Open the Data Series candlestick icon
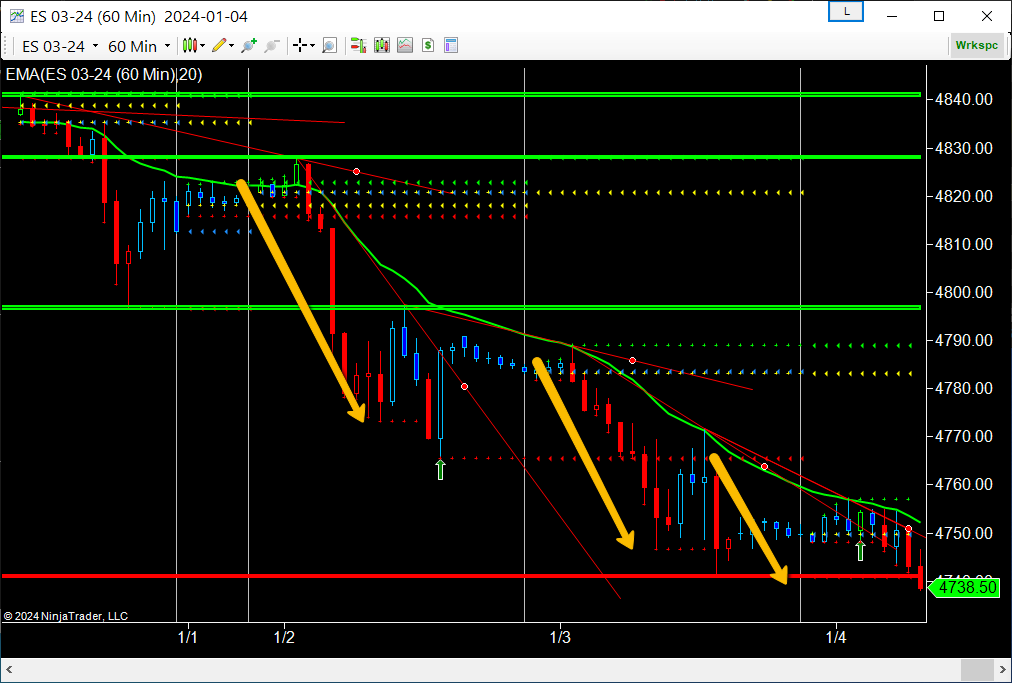This screenshot has height=683, width=1012. (x=381, y=45)
